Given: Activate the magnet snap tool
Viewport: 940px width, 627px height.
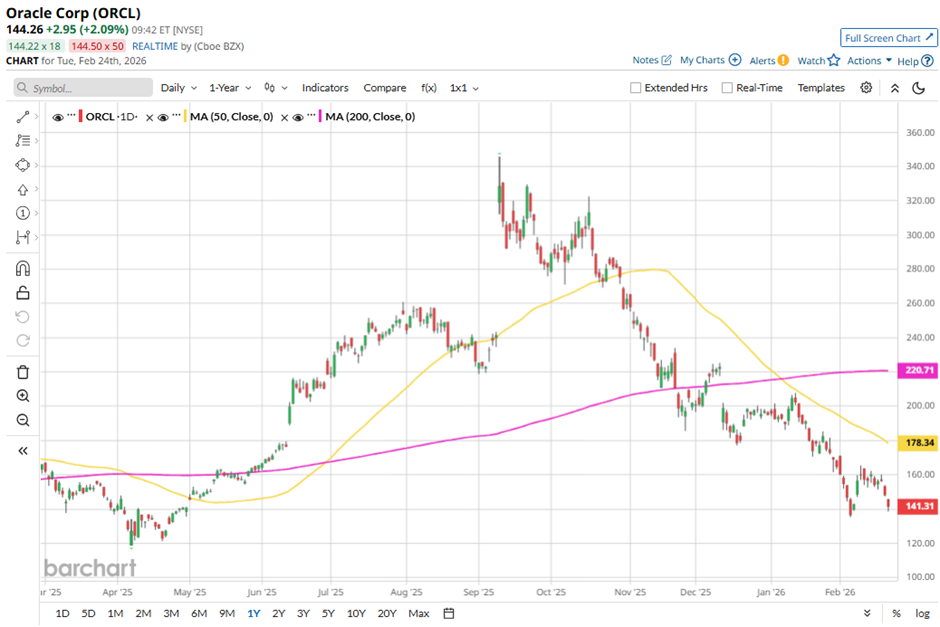Looking at the screenshot, I should pos(22,269).
